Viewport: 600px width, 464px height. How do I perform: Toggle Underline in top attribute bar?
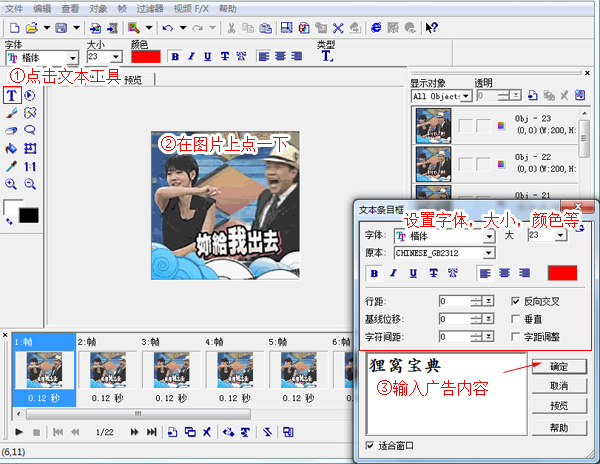coord(207,57)
